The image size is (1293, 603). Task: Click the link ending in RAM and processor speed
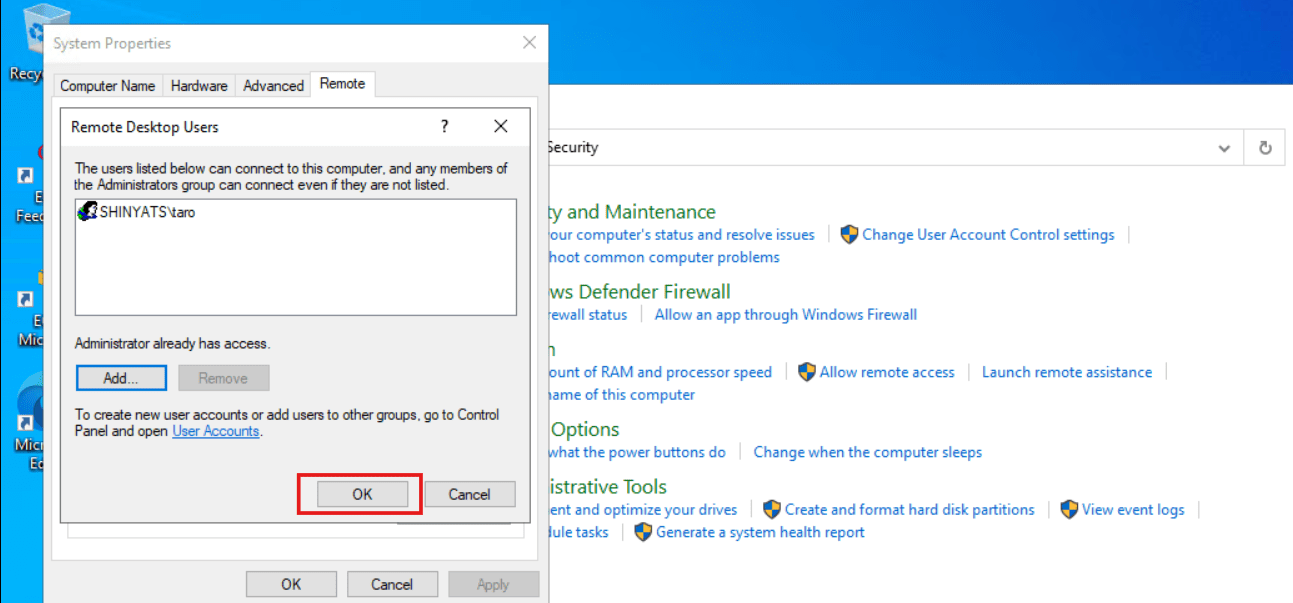(660, 372)
